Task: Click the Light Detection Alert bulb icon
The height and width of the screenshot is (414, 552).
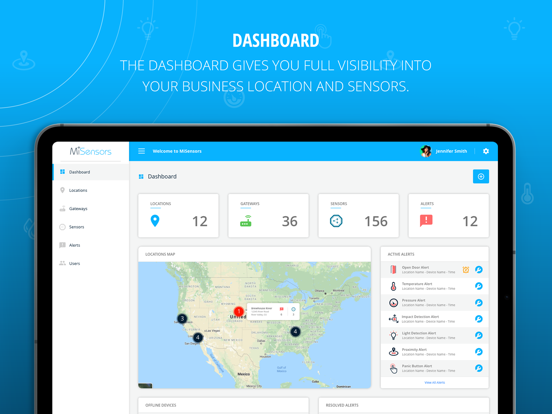Action: pyautogui.click(x=393, y=335)
